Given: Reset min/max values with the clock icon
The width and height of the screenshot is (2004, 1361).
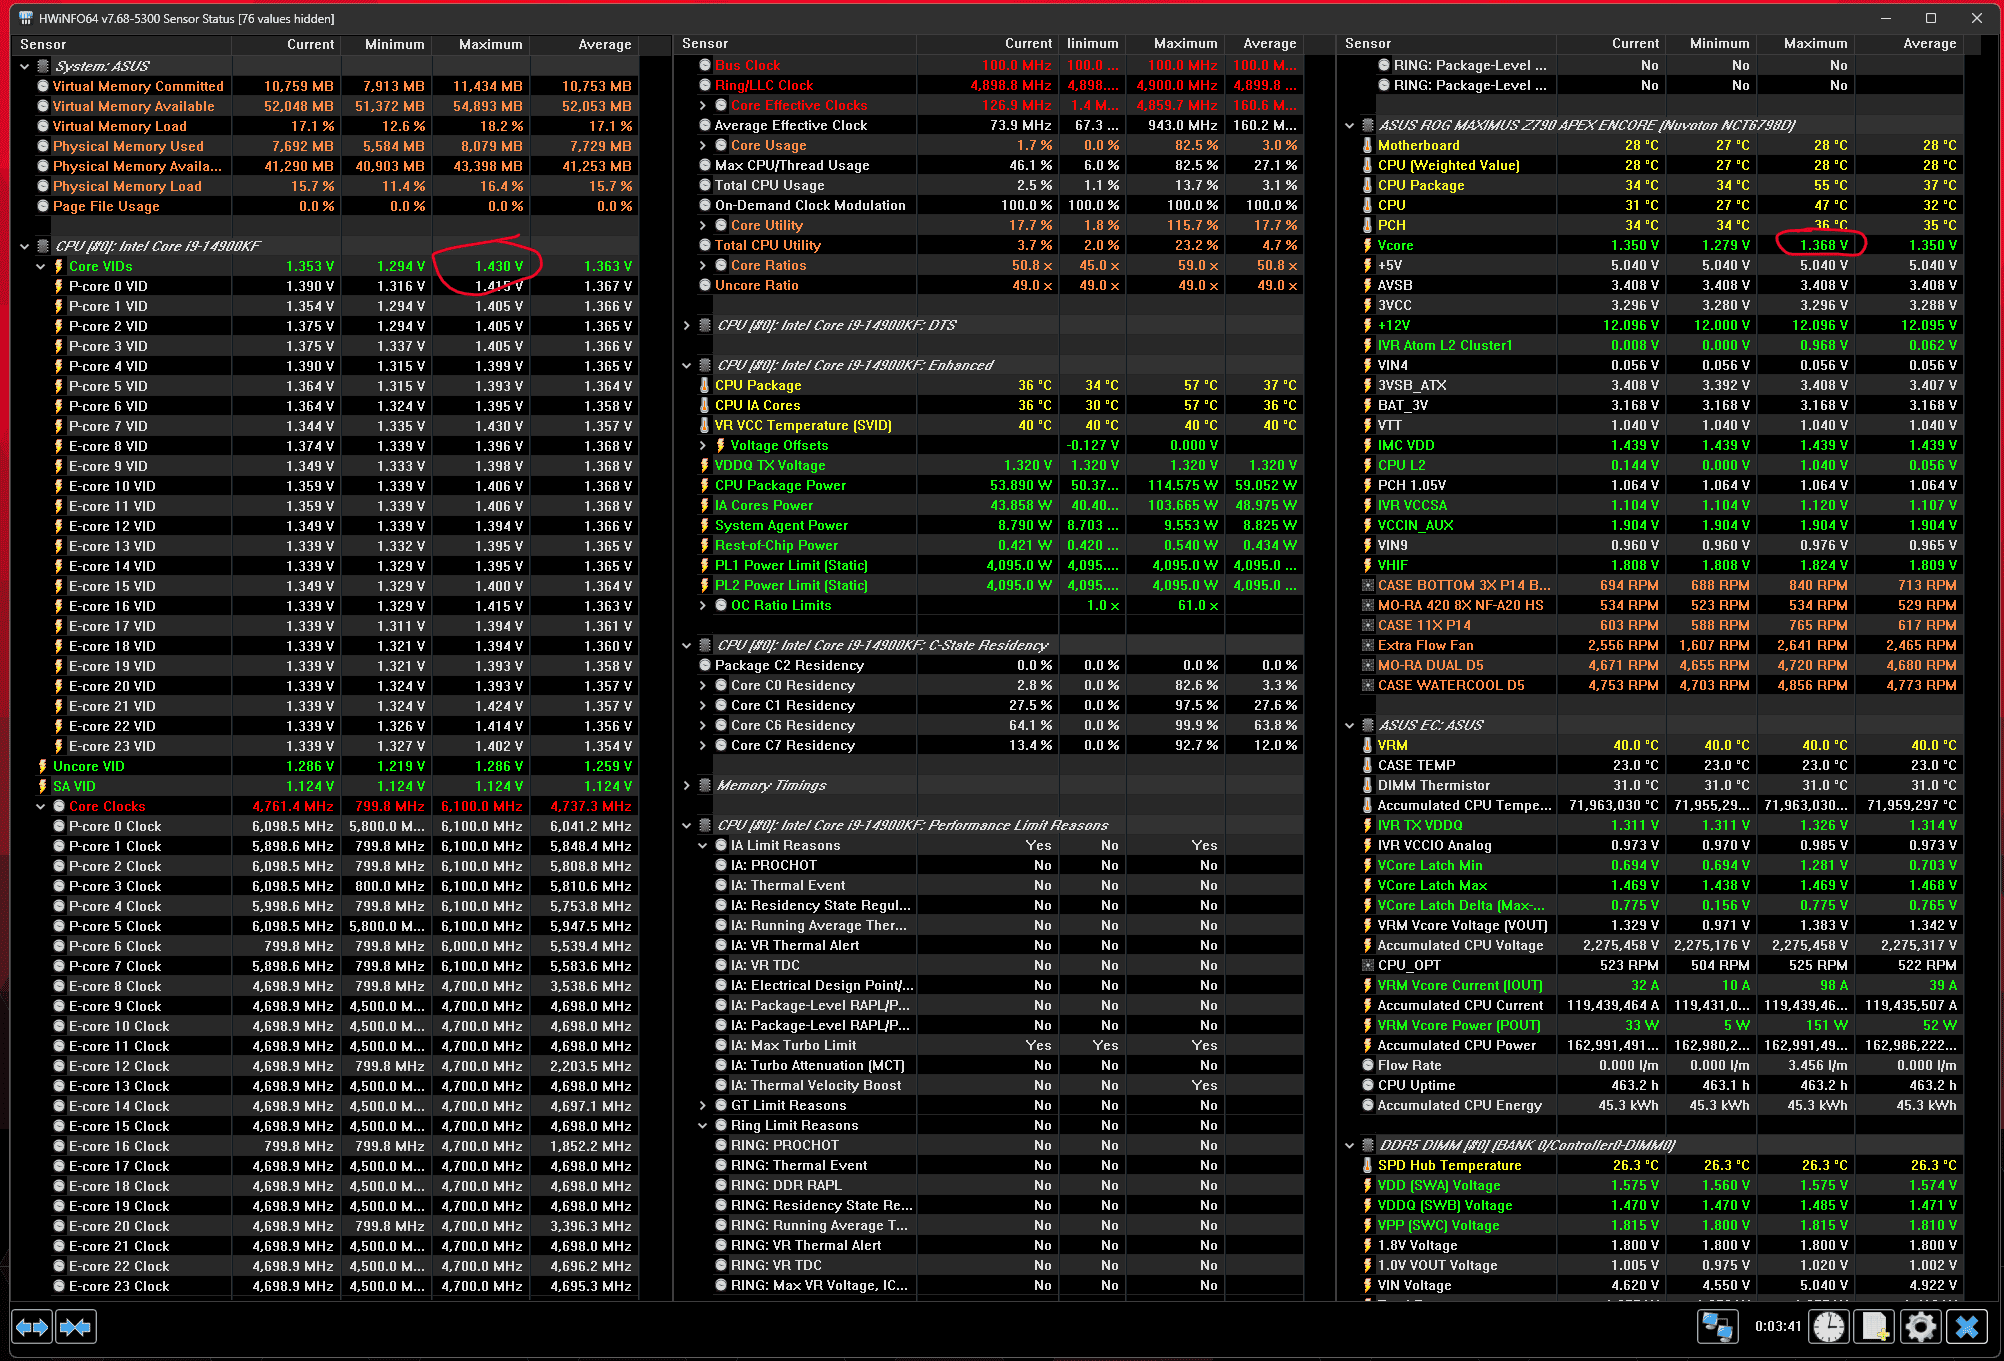Looking at the screenshot, I should click(x=1829, y=1327).
